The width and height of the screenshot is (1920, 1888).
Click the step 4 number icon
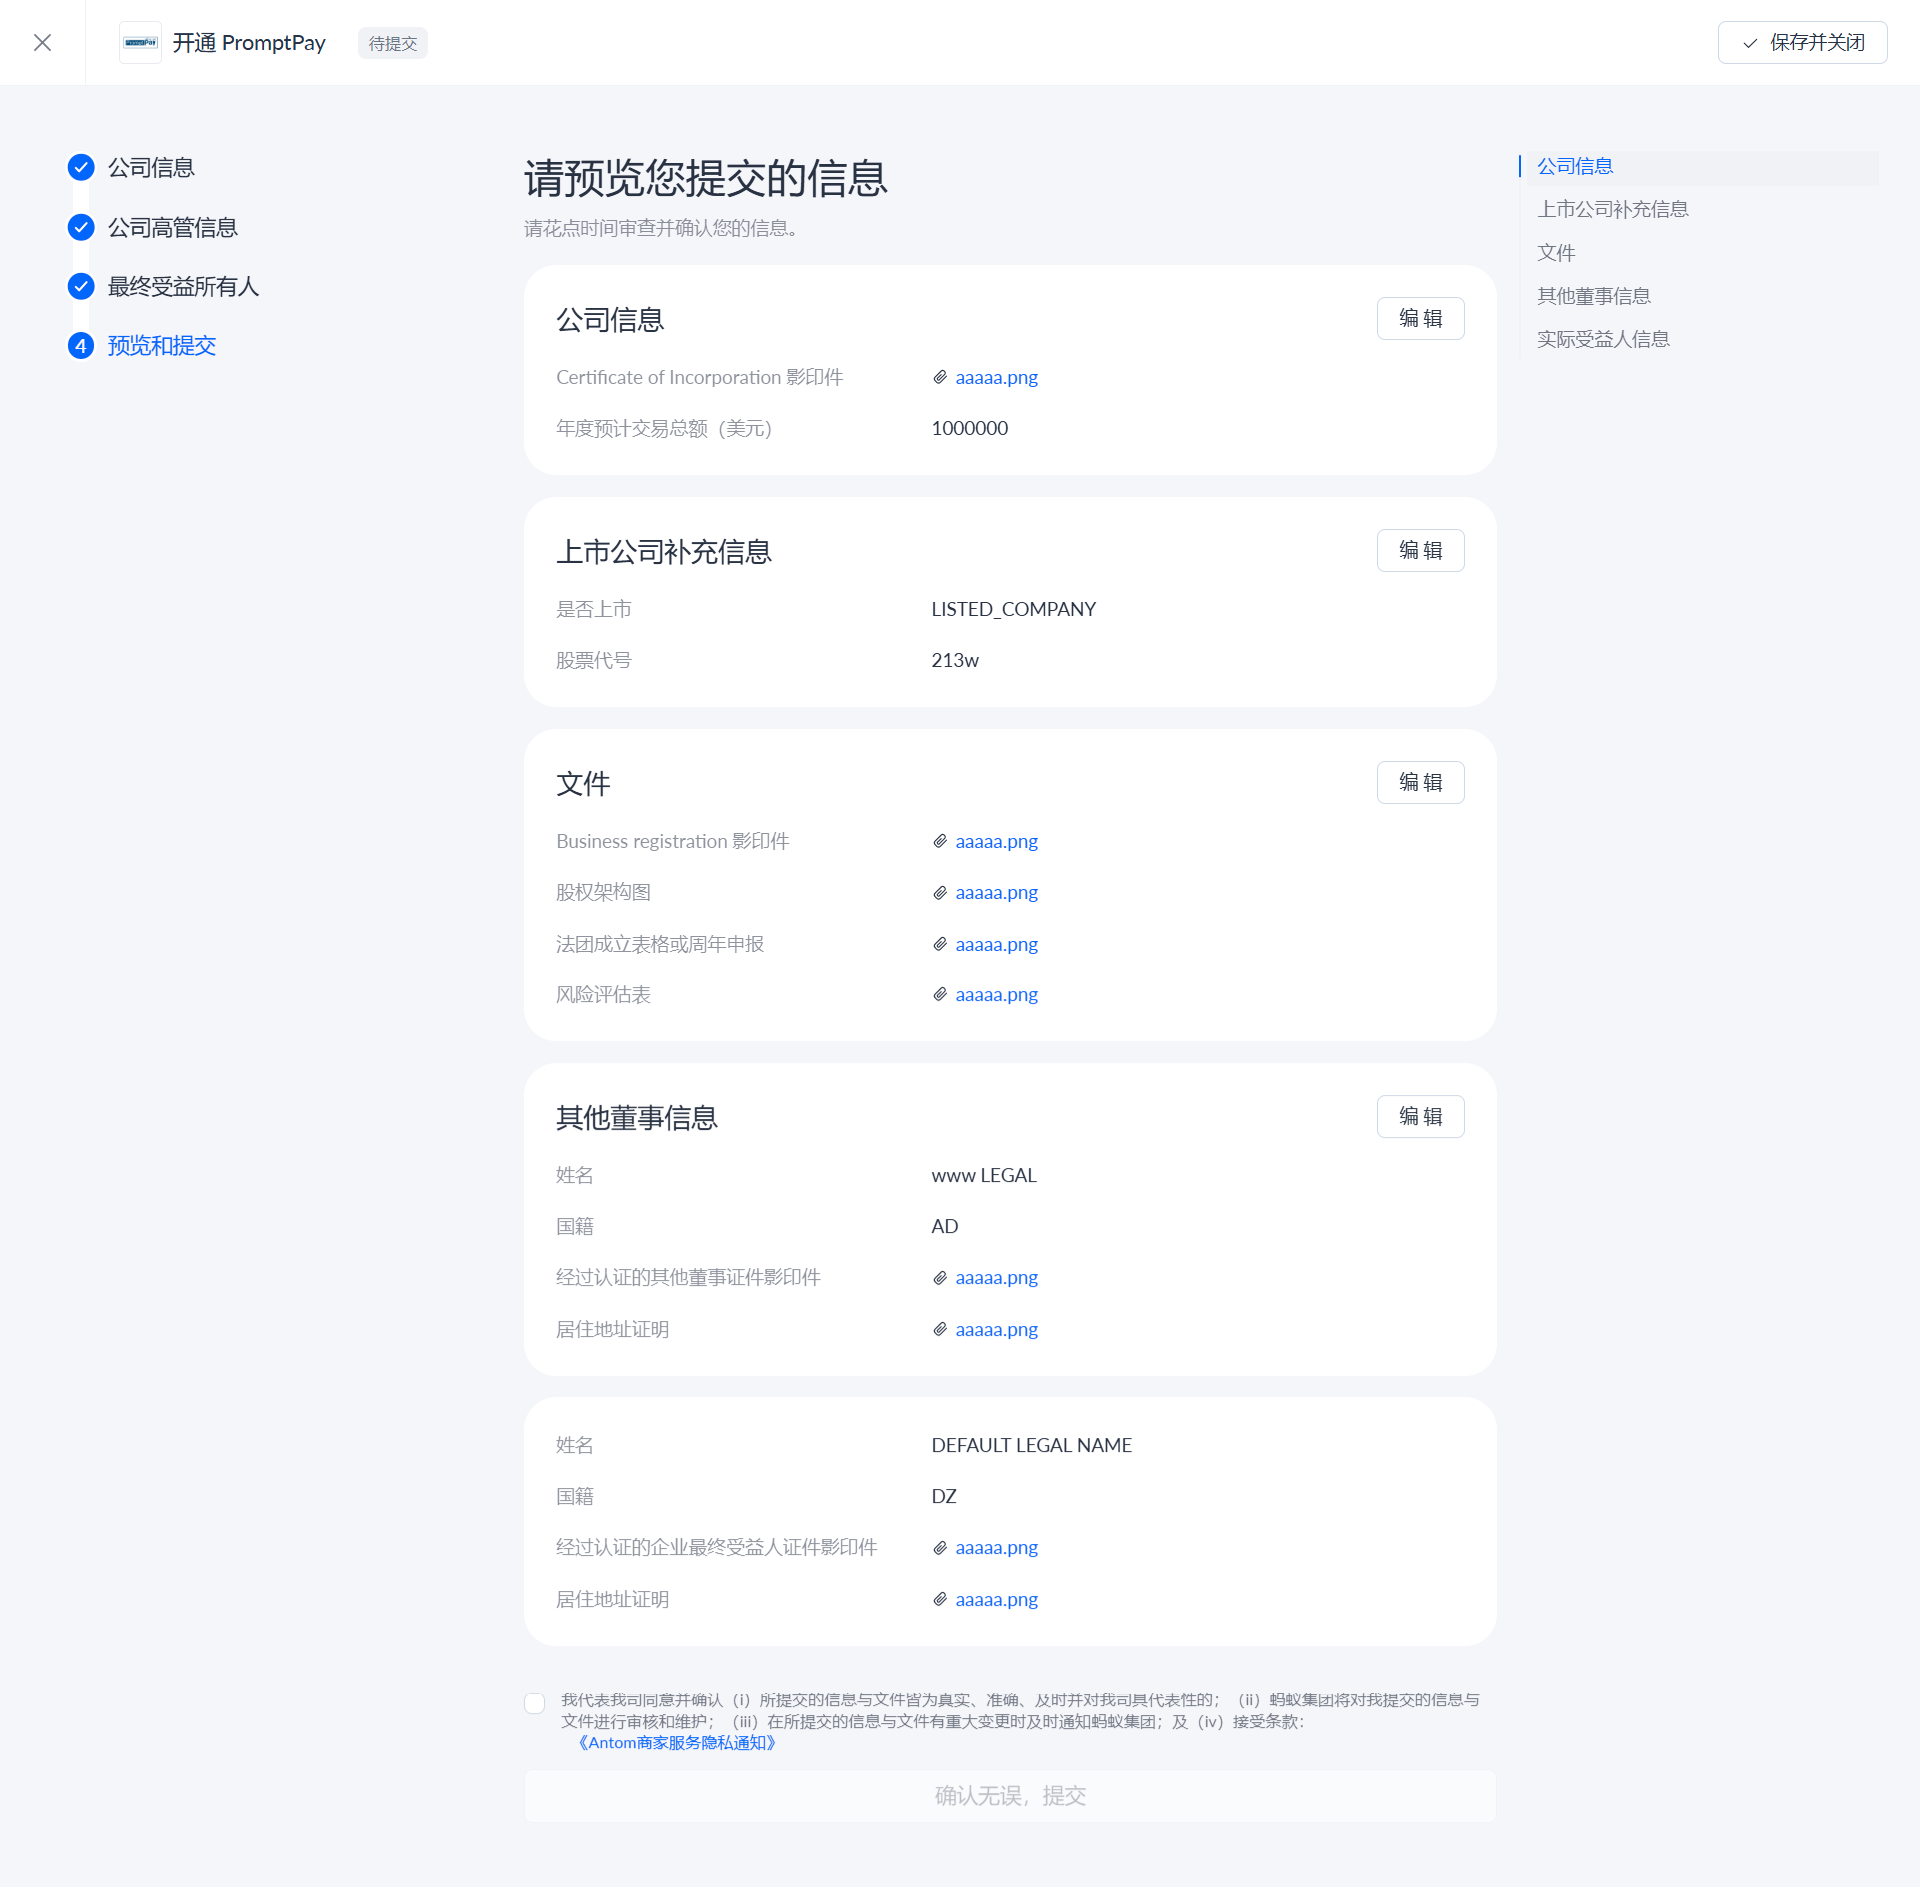81,345
